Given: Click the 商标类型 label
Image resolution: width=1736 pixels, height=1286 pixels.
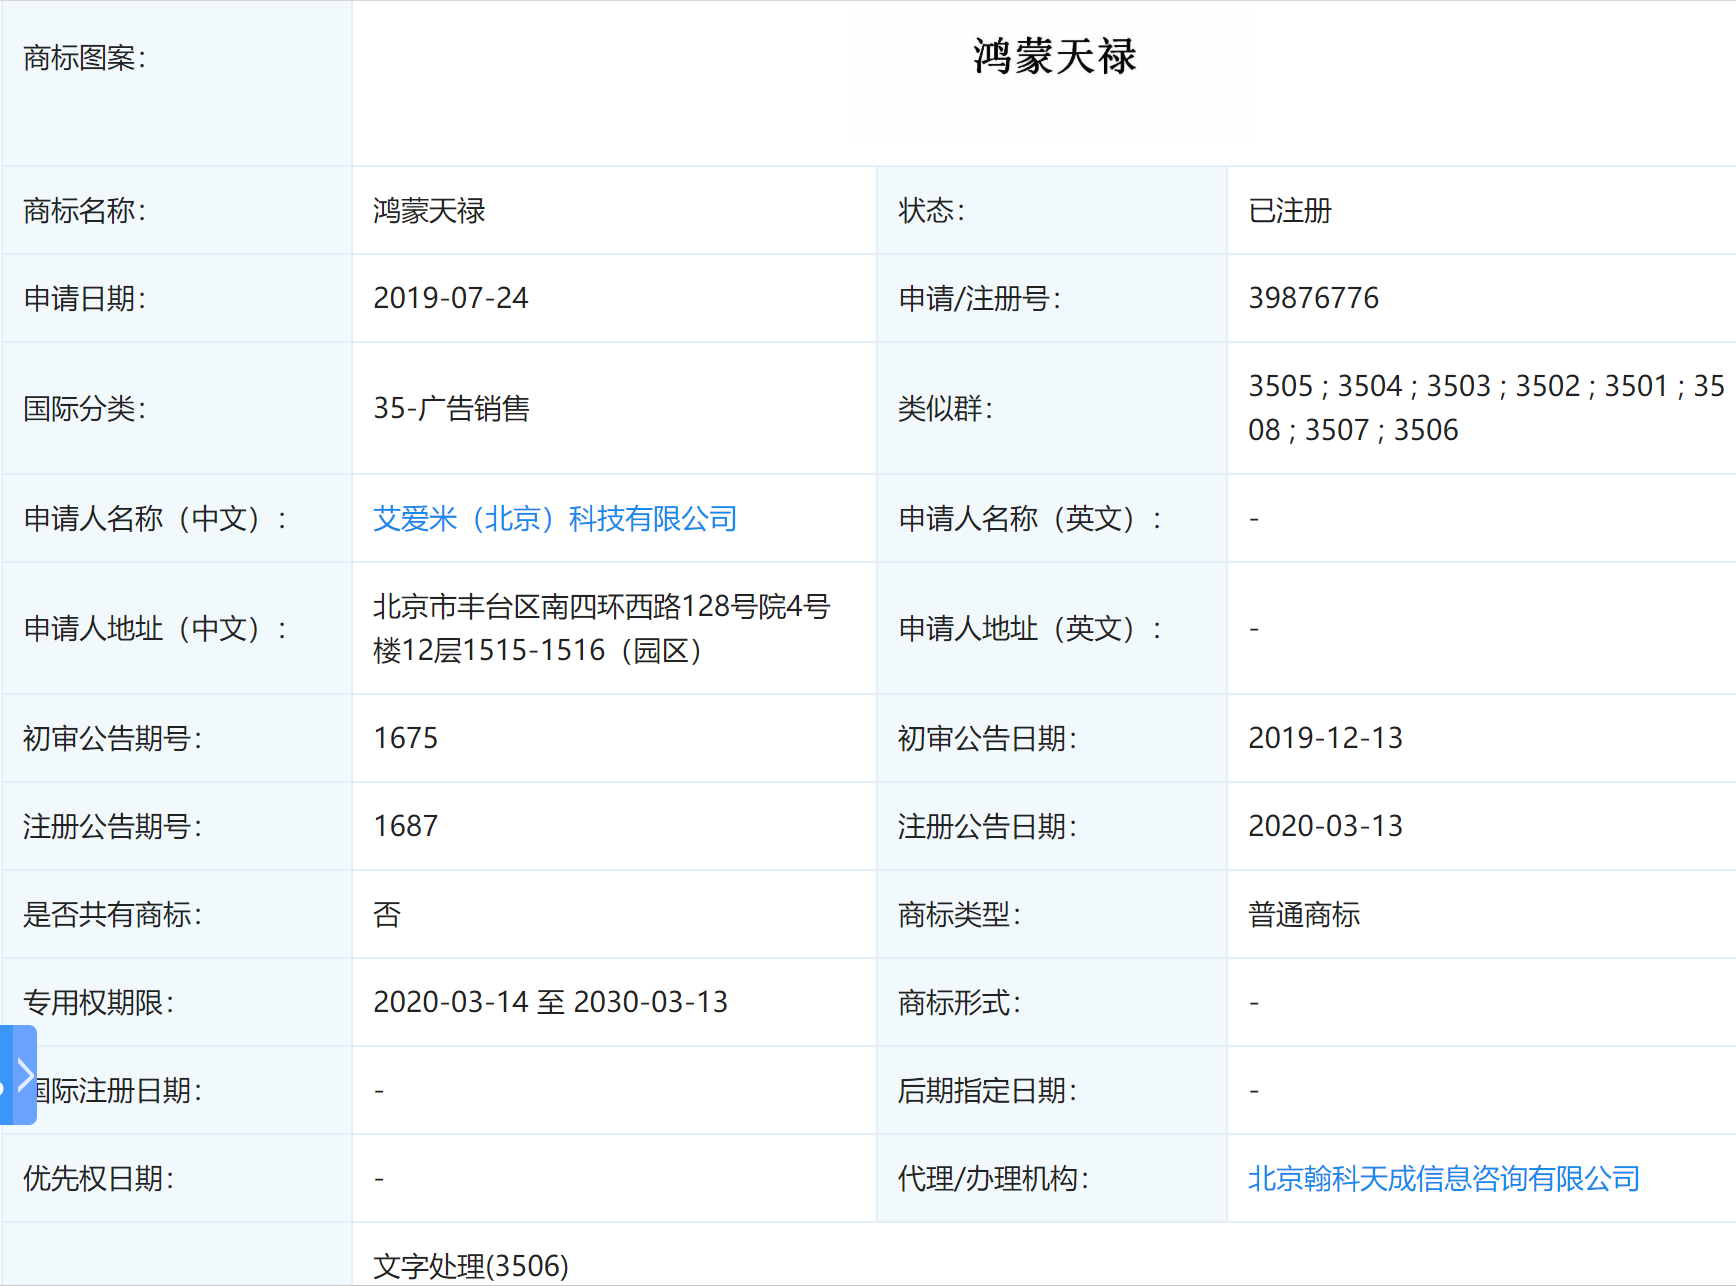Looking at the screenshot, I should [959, 915].
